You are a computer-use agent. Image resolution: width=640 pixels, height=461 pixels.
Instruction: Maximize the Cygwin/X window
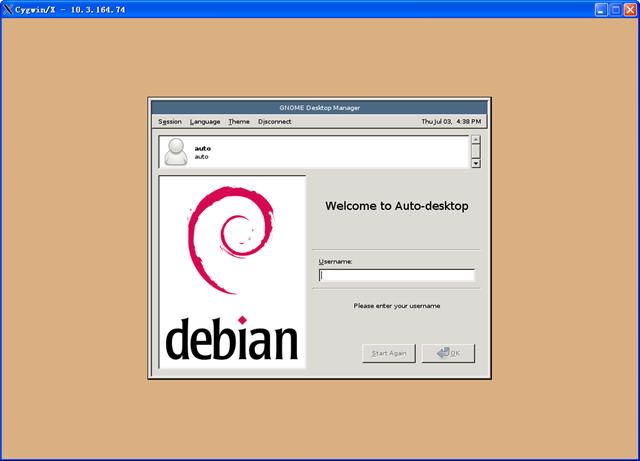point(615,9)
